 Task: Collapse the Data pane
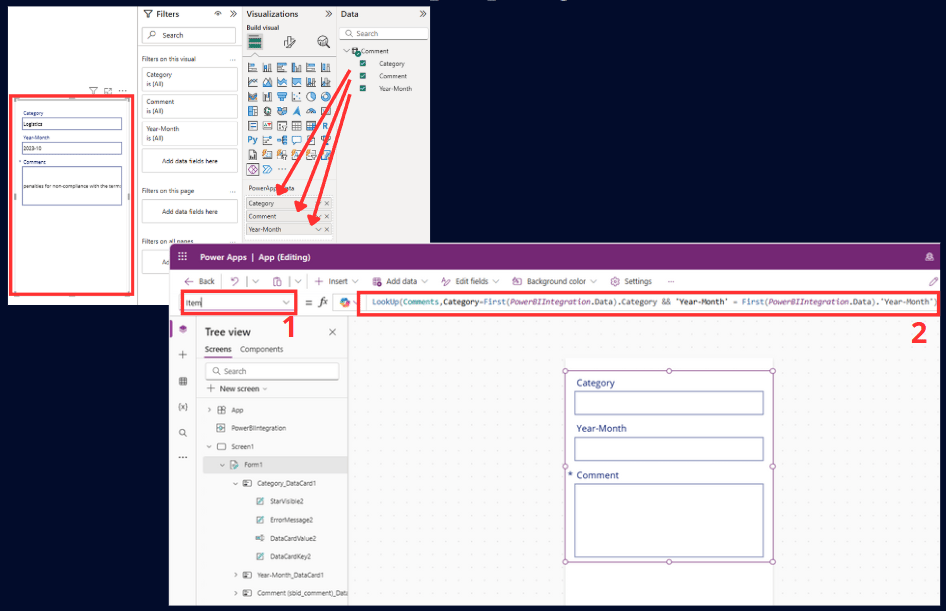(x=423, y=13)
